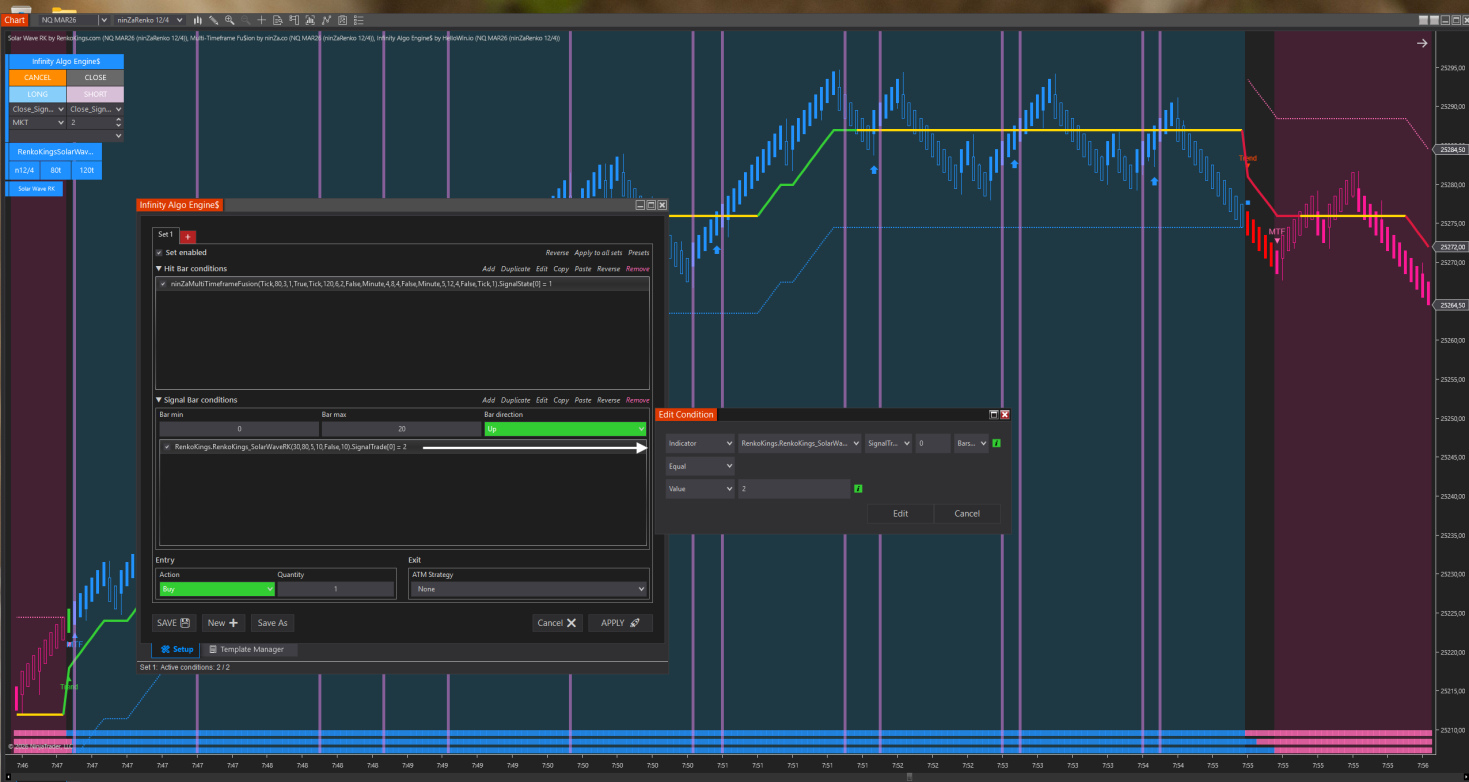Open the Indicators icon in chart toolbar
Screen dimensions: 1469x782
point(326,20)
